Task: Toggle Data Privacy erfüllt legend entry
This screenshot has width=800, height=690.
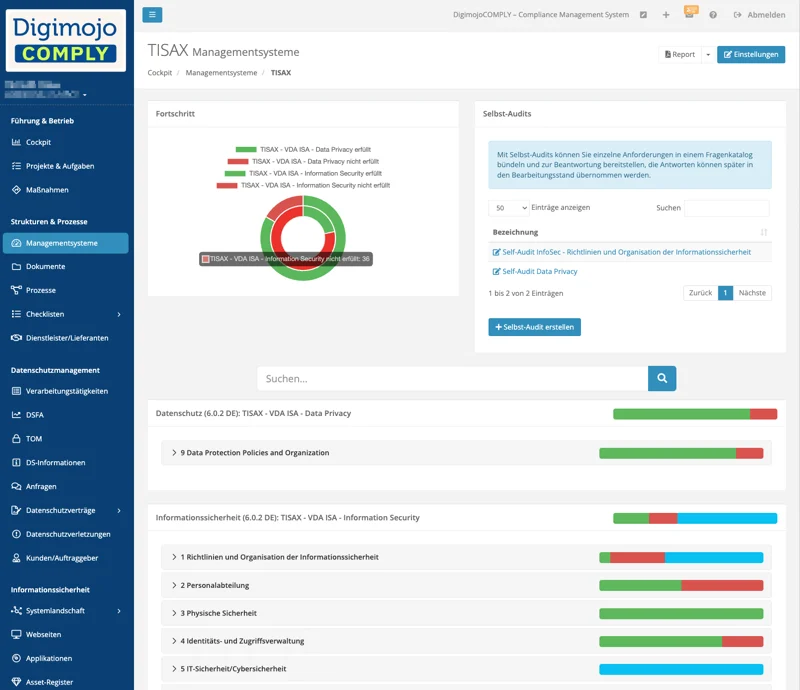Action: point(303,150)
